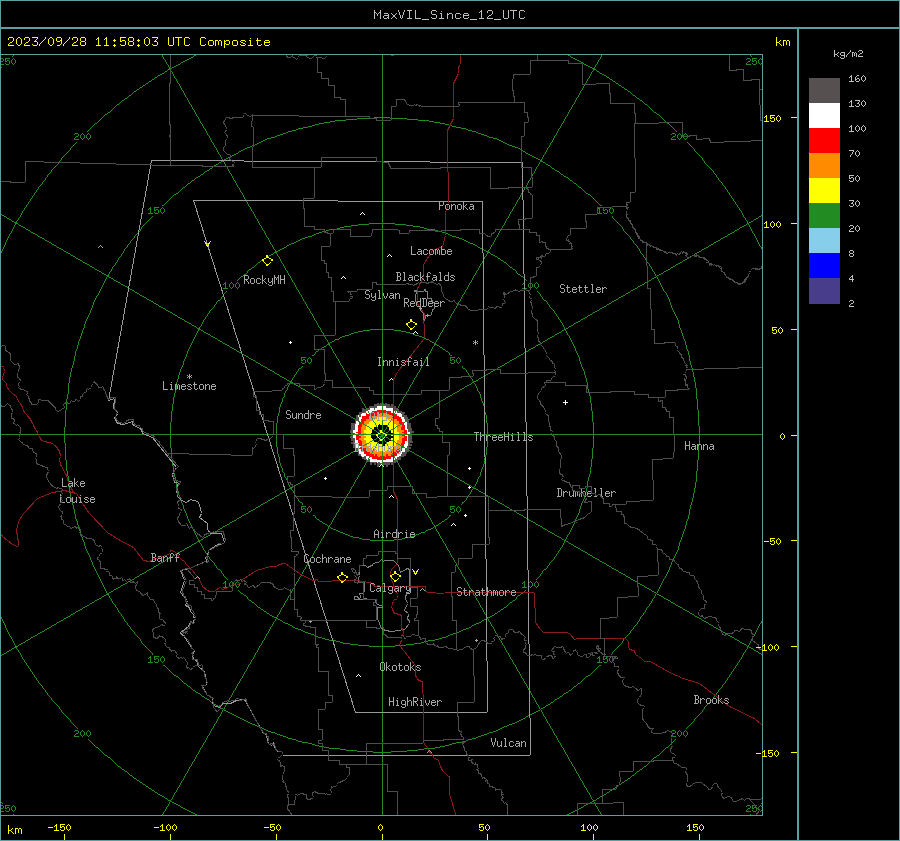900x841 pixels.
Task: Click the yellow Y marker northwest of RockyMH
Action: (x=208, y=244)
